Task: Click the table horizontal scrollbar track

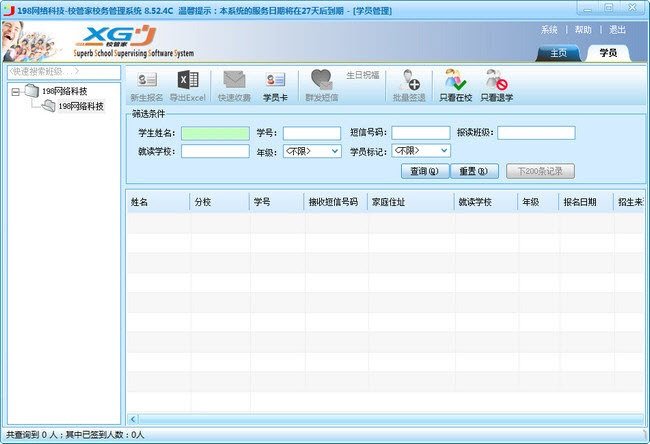Action: click(391, 419)
